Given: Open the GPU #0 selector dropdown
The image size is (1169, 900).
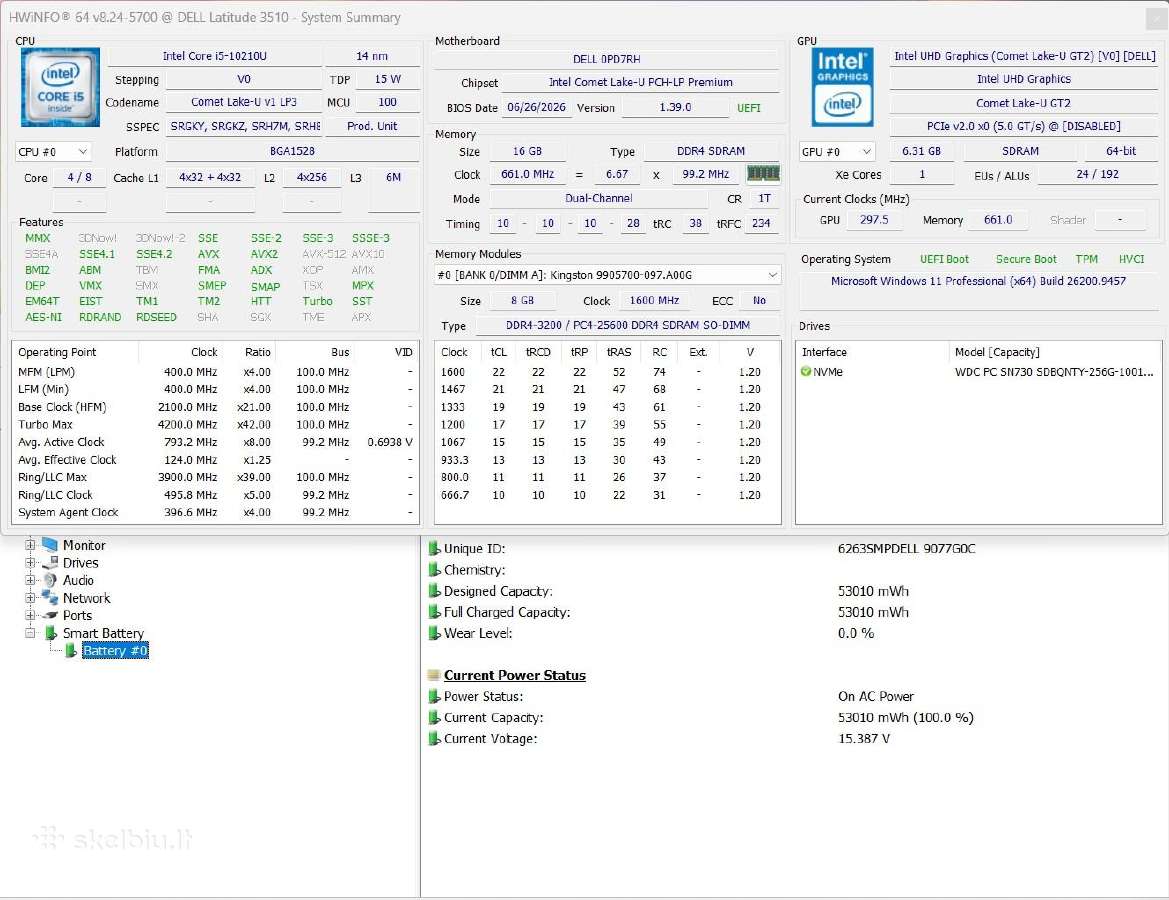Looking at the screenshot, I should pos(836,151).
